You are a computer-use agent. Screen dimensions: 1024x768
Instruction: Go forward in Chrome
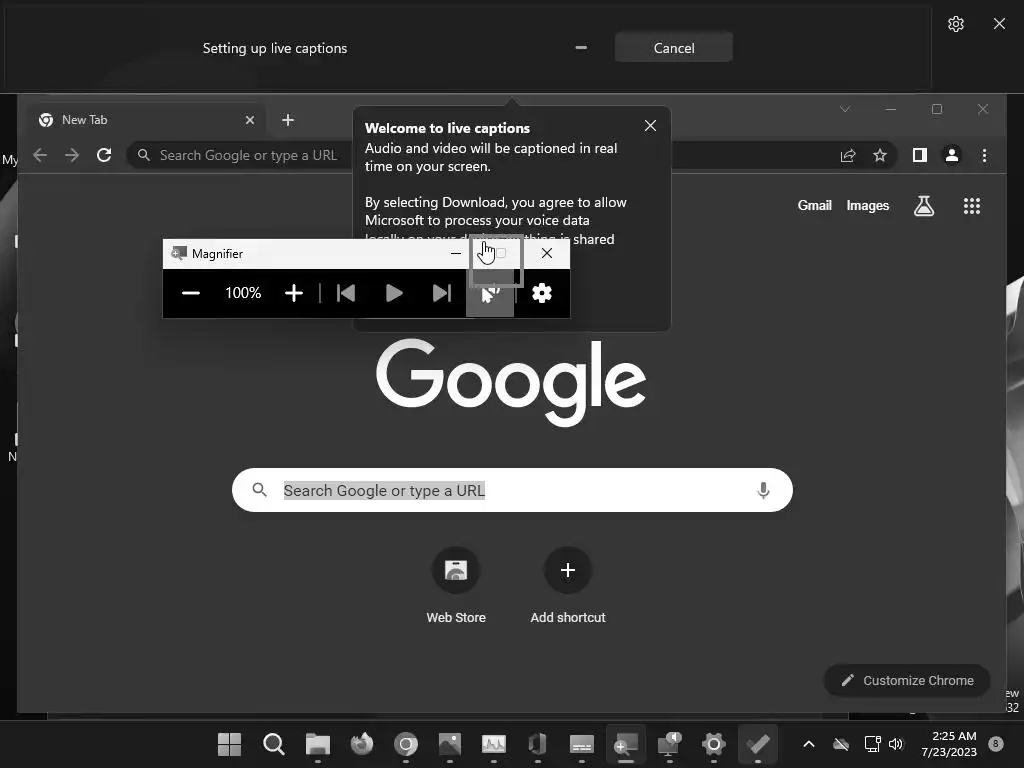tap(72, 155)
